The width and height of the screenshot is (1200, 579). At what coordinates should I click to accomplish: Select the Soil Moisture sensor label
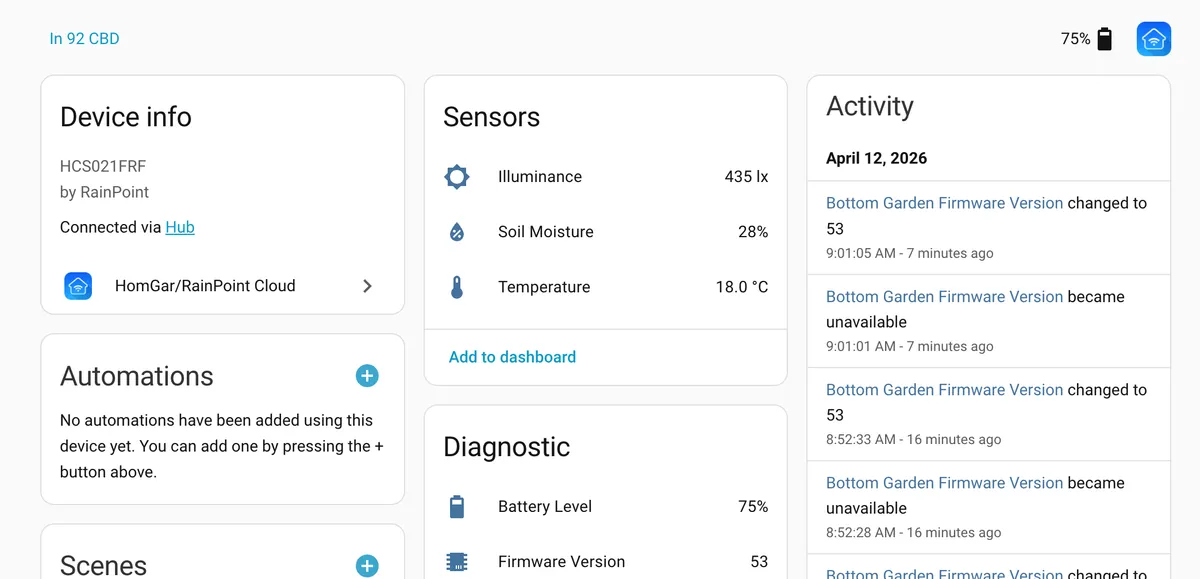click(546, 232)
